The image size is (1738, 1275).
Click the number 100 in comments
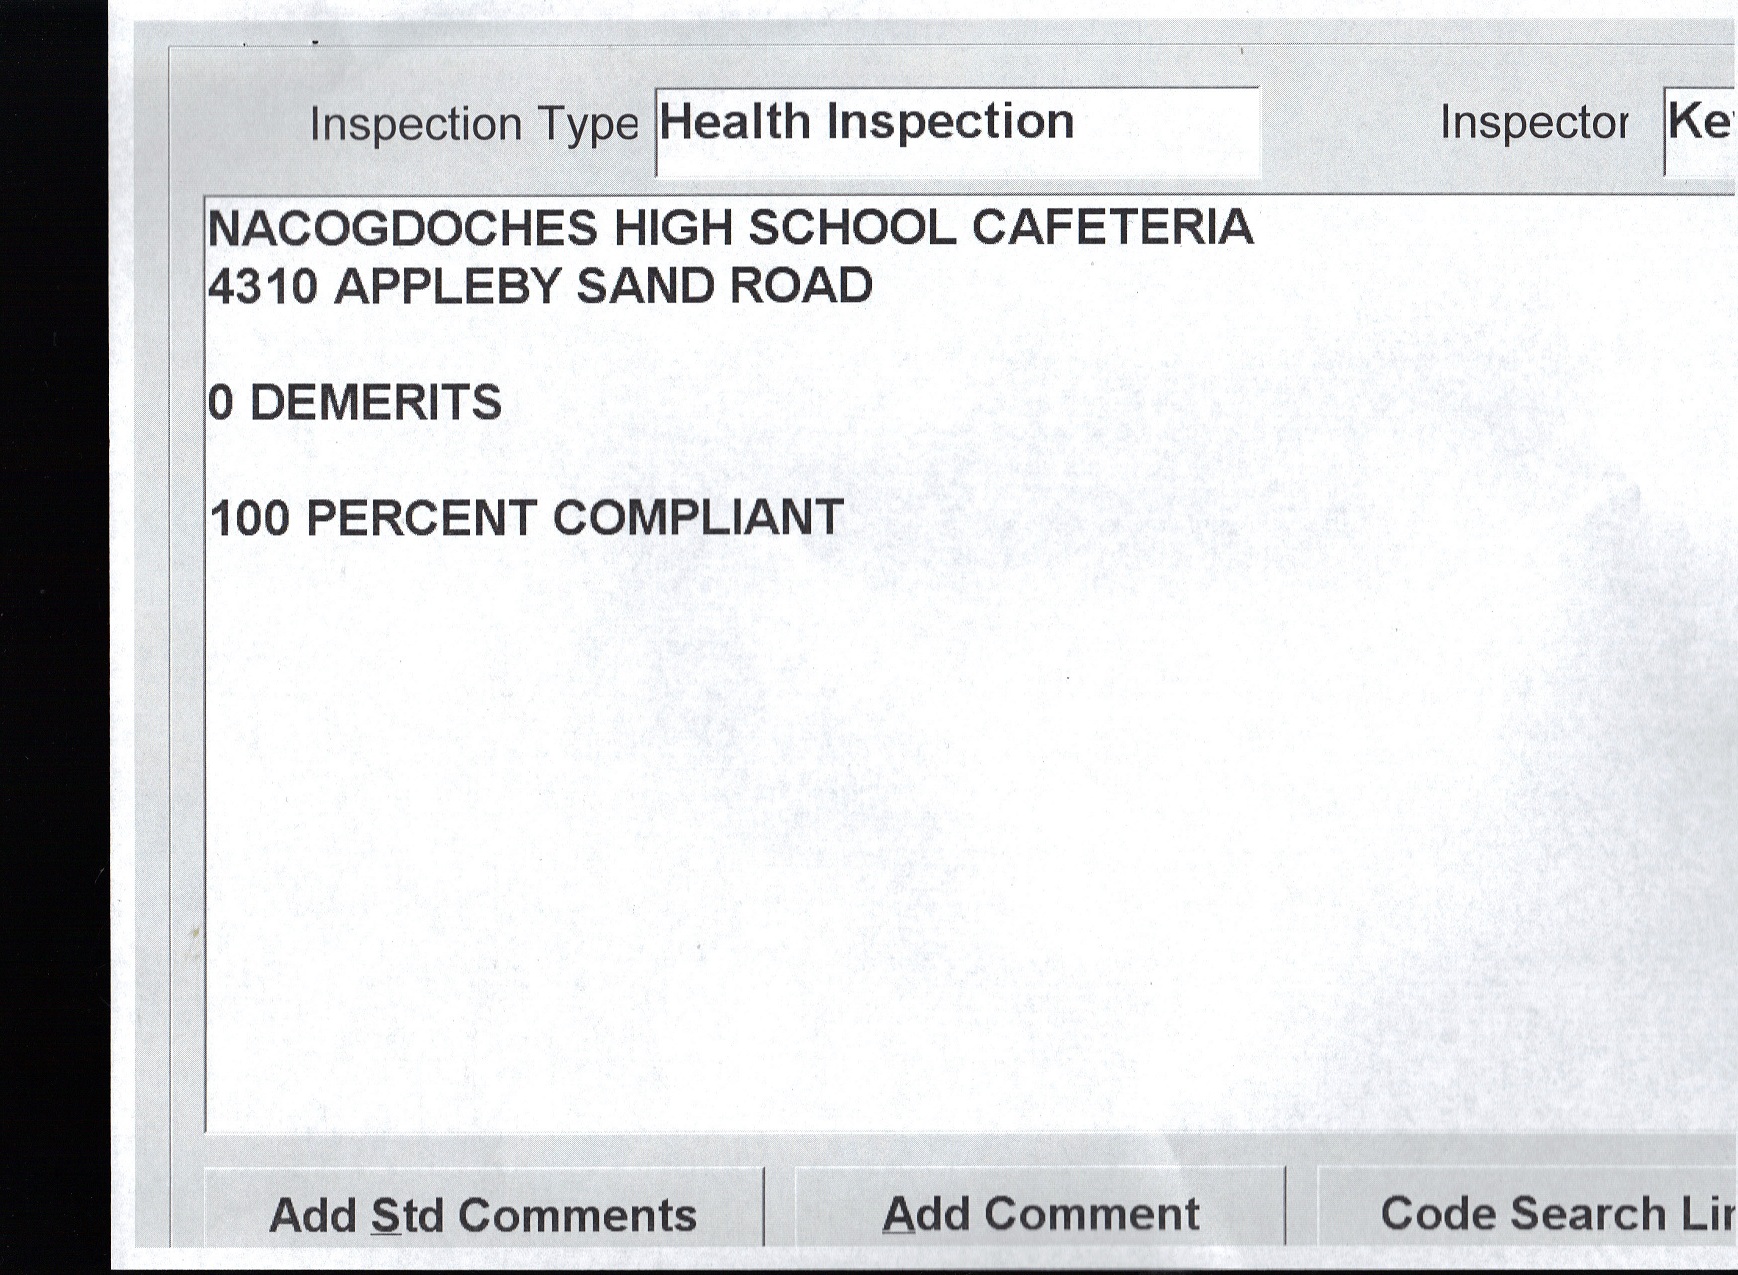pos(249,519)
